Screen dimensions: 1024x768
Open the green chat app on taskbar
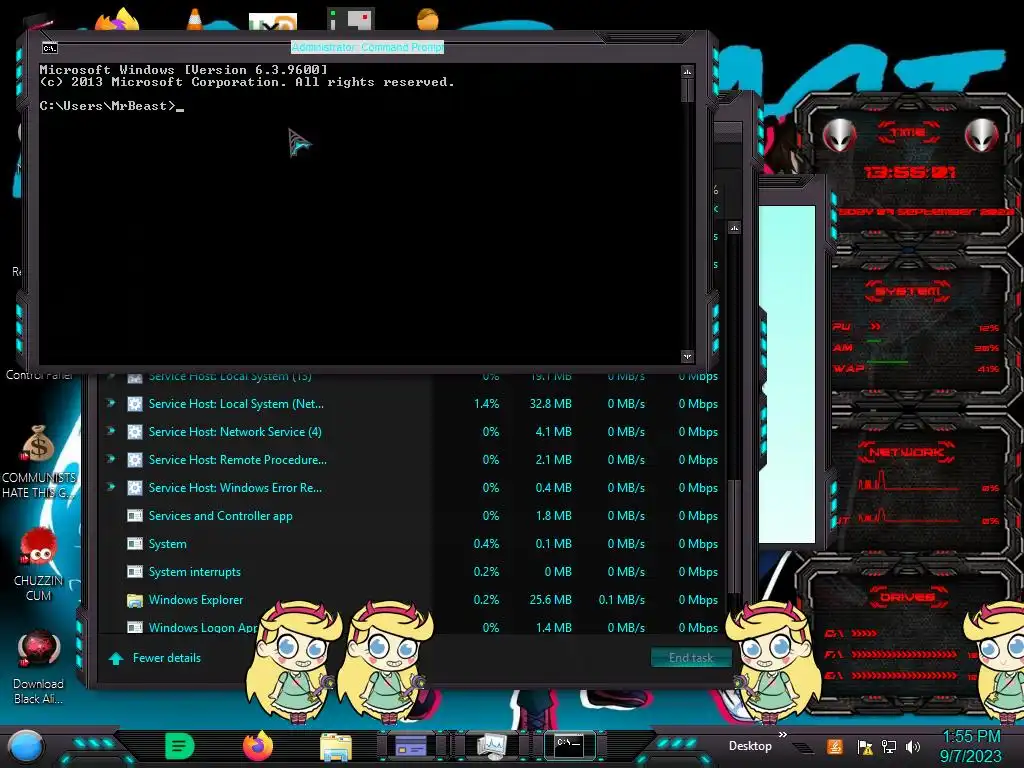coord(180,746)
